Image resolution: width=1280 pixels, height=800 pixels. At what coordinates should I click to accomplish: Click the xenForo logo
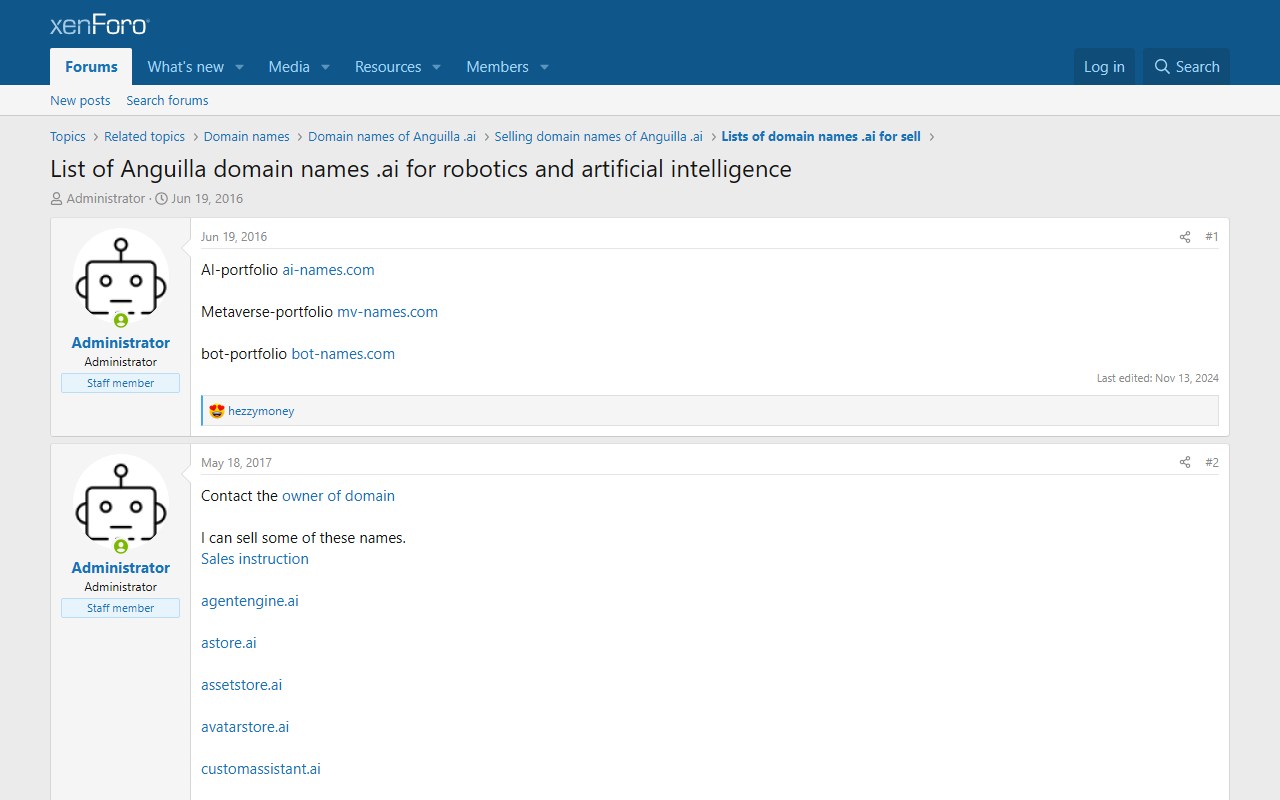[x=100, y=25]
